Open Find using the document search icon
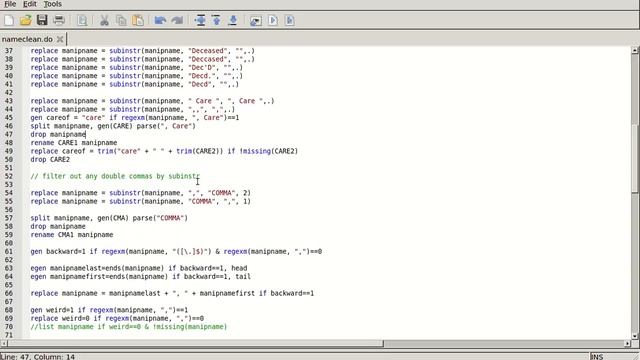 pos(82,20)
